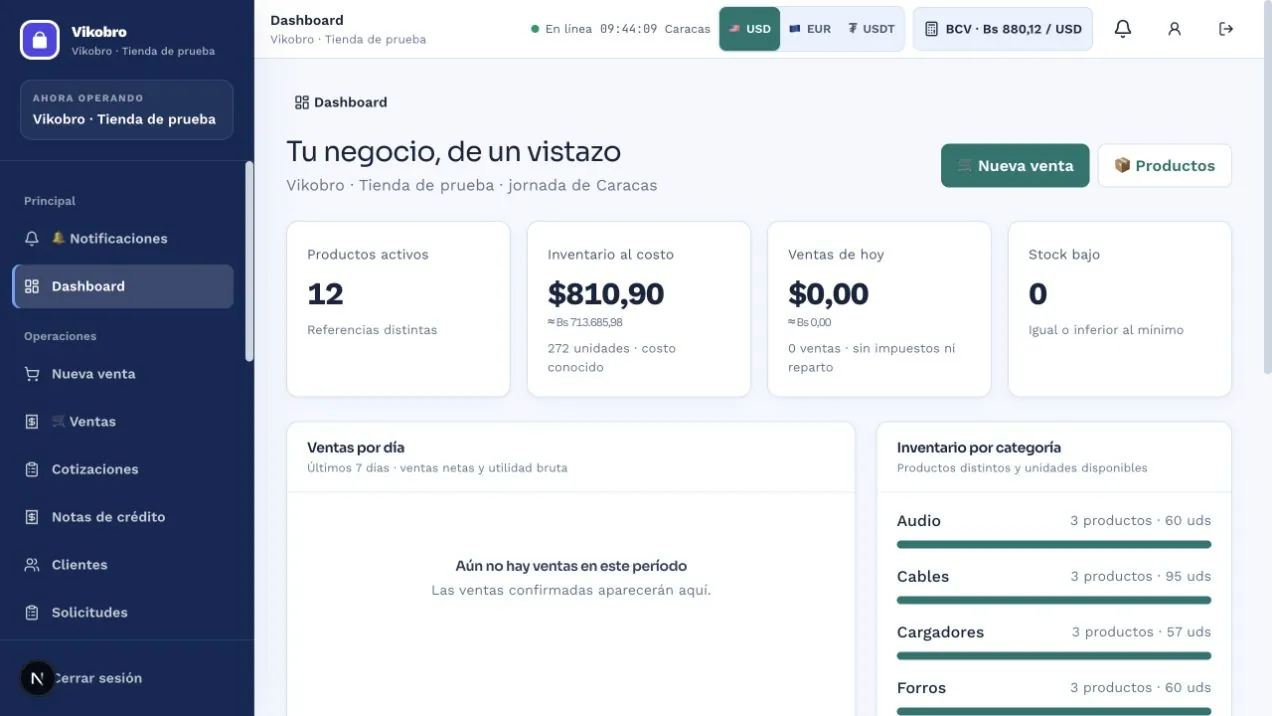Click the breadcrumb Dashboard grid icon
The height and width of the screenshot is (716, 1272).
point(302,102)
